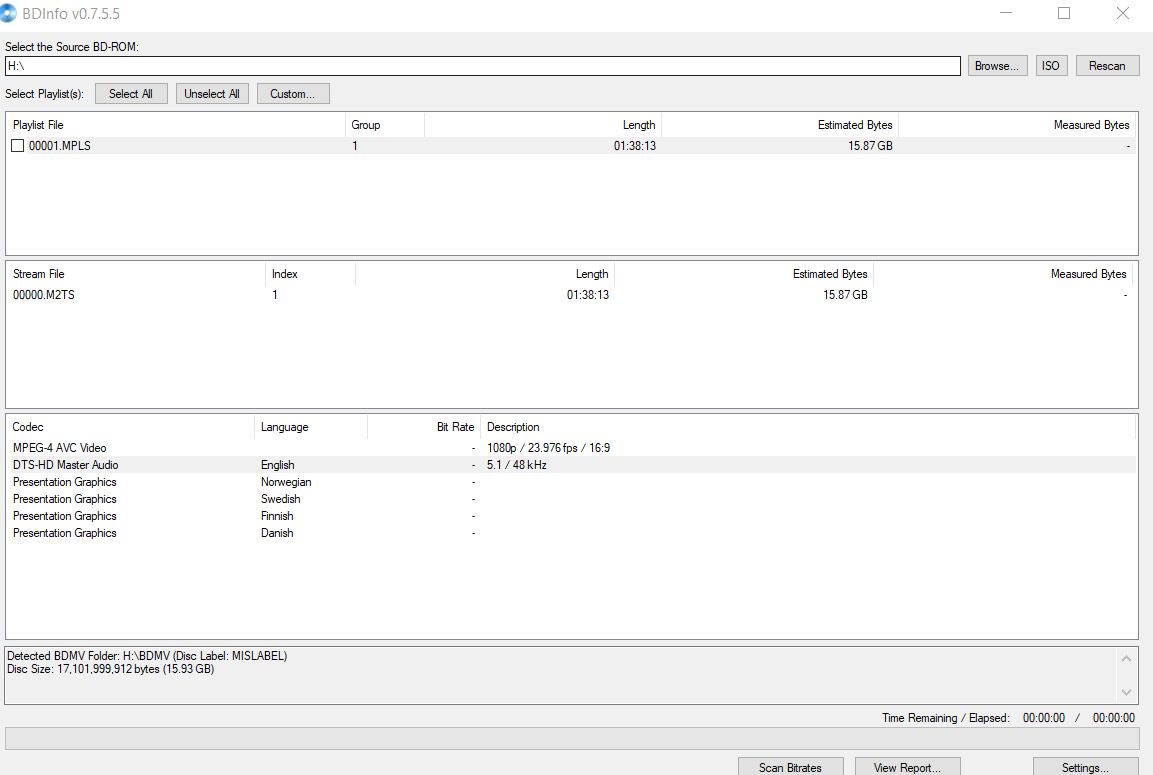Viewport: 1153px width, 775px height.
Task: Select Presentation Graphics row for Finnish
Action: tap(571, 515)
